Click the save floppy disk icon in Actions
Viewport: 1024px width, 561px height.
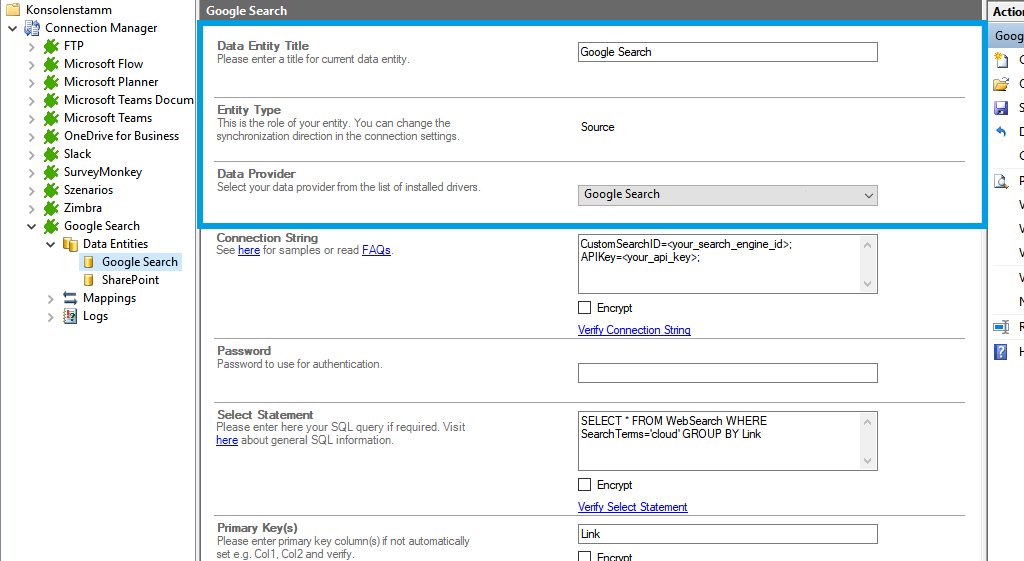[x=1001, y=108]
